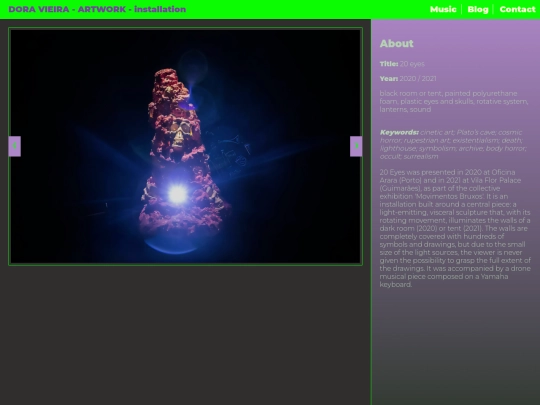
Task: Click the Year: 2020 / 2021 line
Action: pyautogui.click(x=408, y=79)
